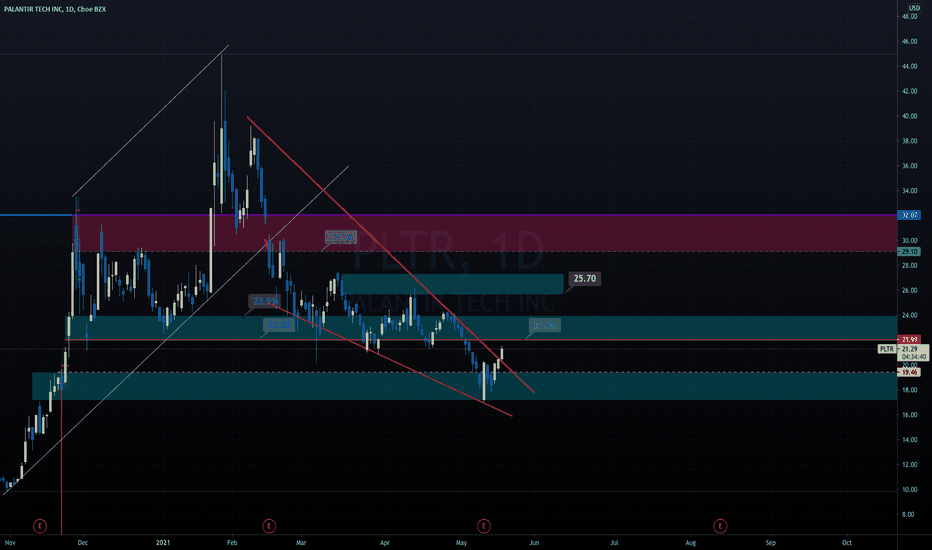Click the Mar label on time axis
Image resolution: width=932 pixels, height=550 pixels.
(x=301, y=542)
